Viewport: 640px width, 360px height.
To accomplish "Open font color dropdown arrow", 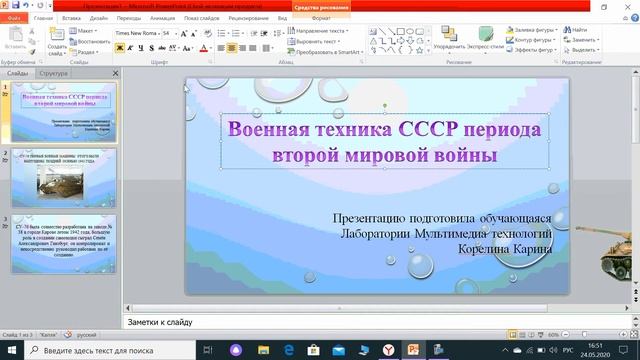I will tap(211, 48).
